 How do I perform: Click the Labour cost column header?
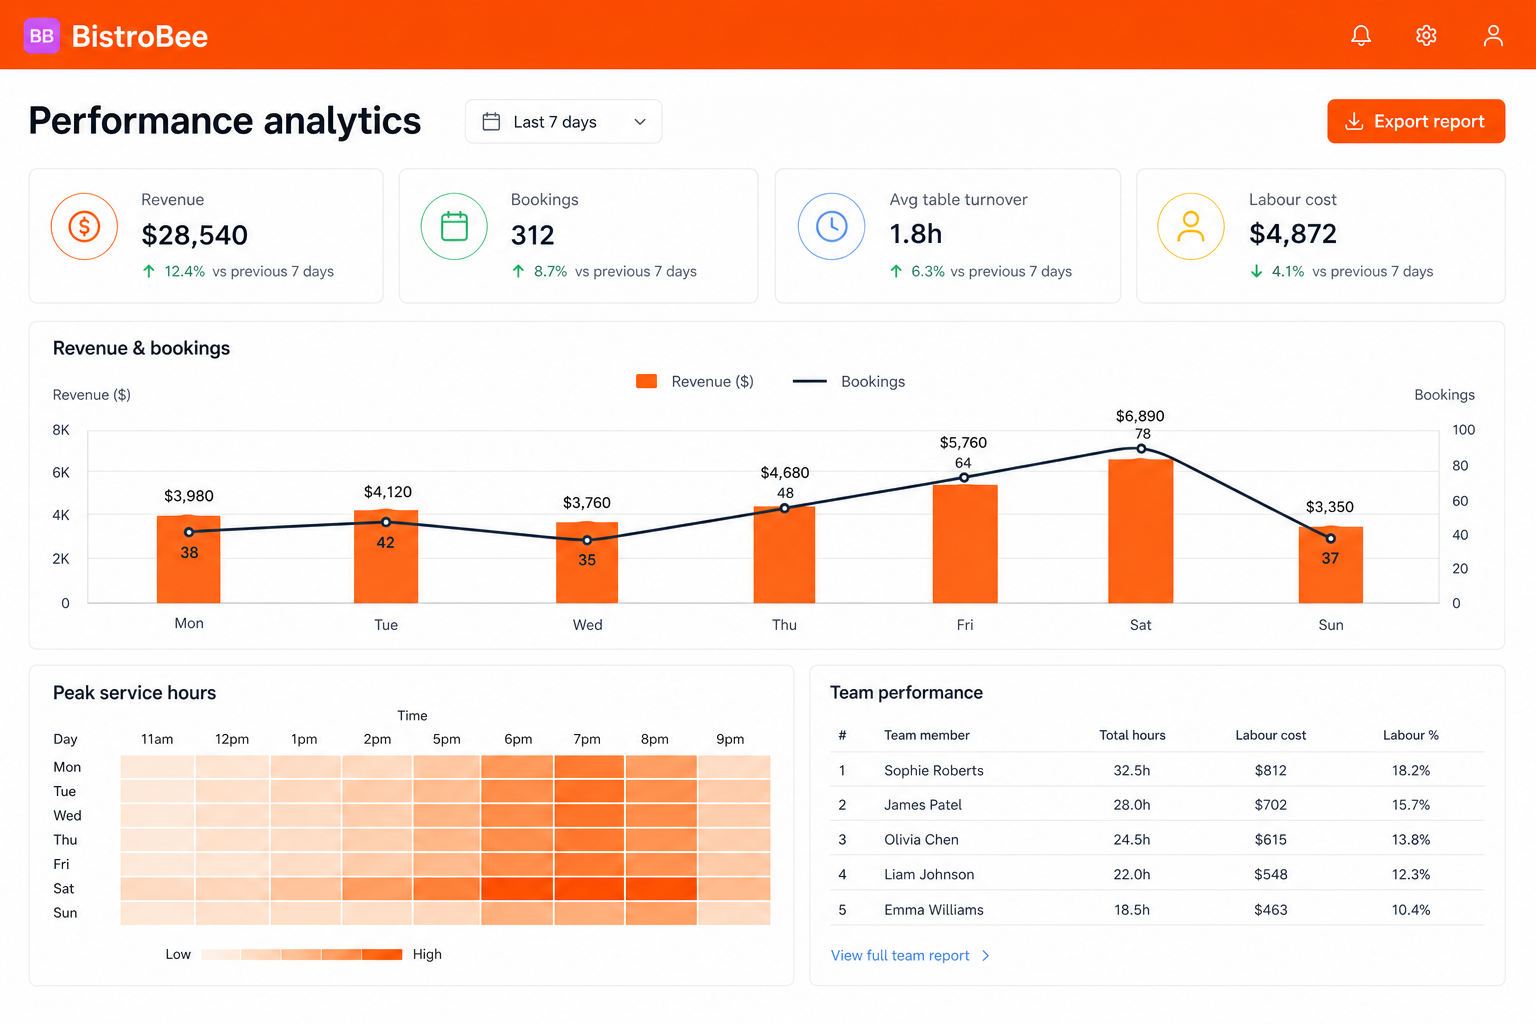(x=1270, y=735)
